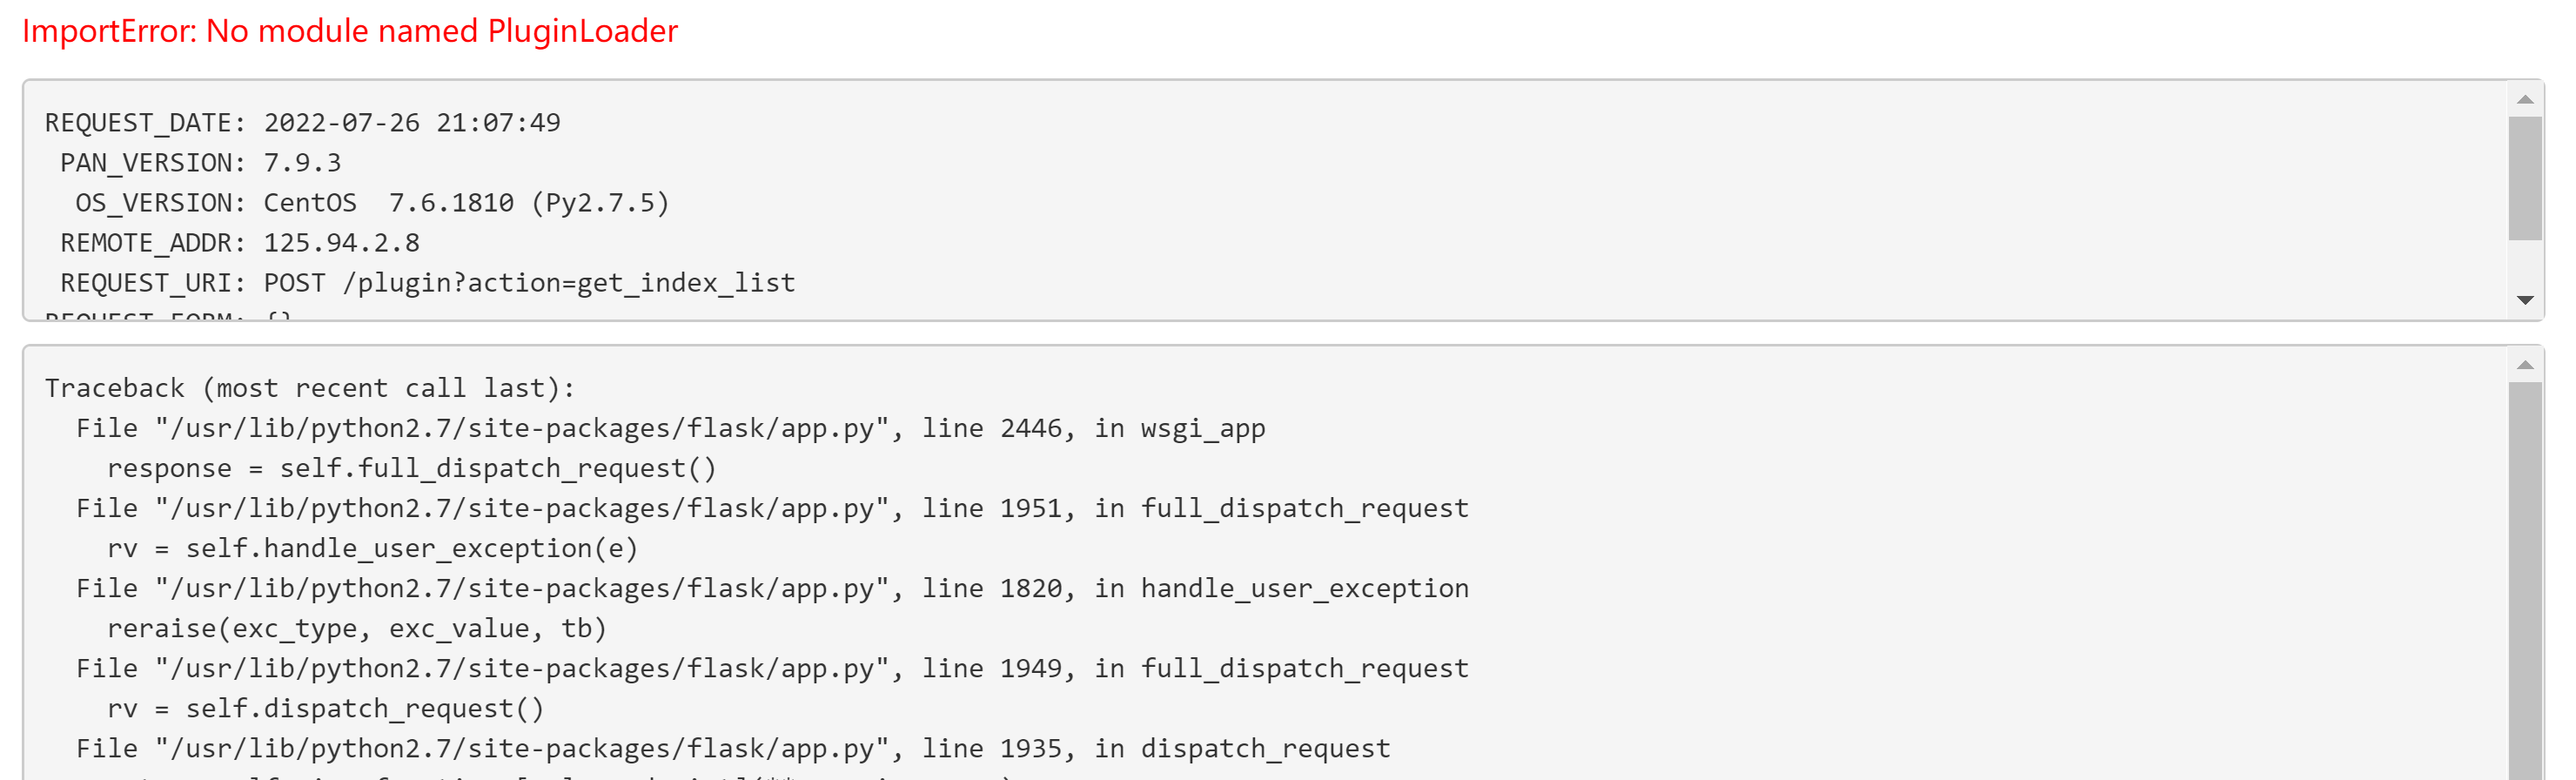Click the self.full_dispatch_request() code line
The width and height of the screenshot is (2576, 780).
tap(412, 468)
